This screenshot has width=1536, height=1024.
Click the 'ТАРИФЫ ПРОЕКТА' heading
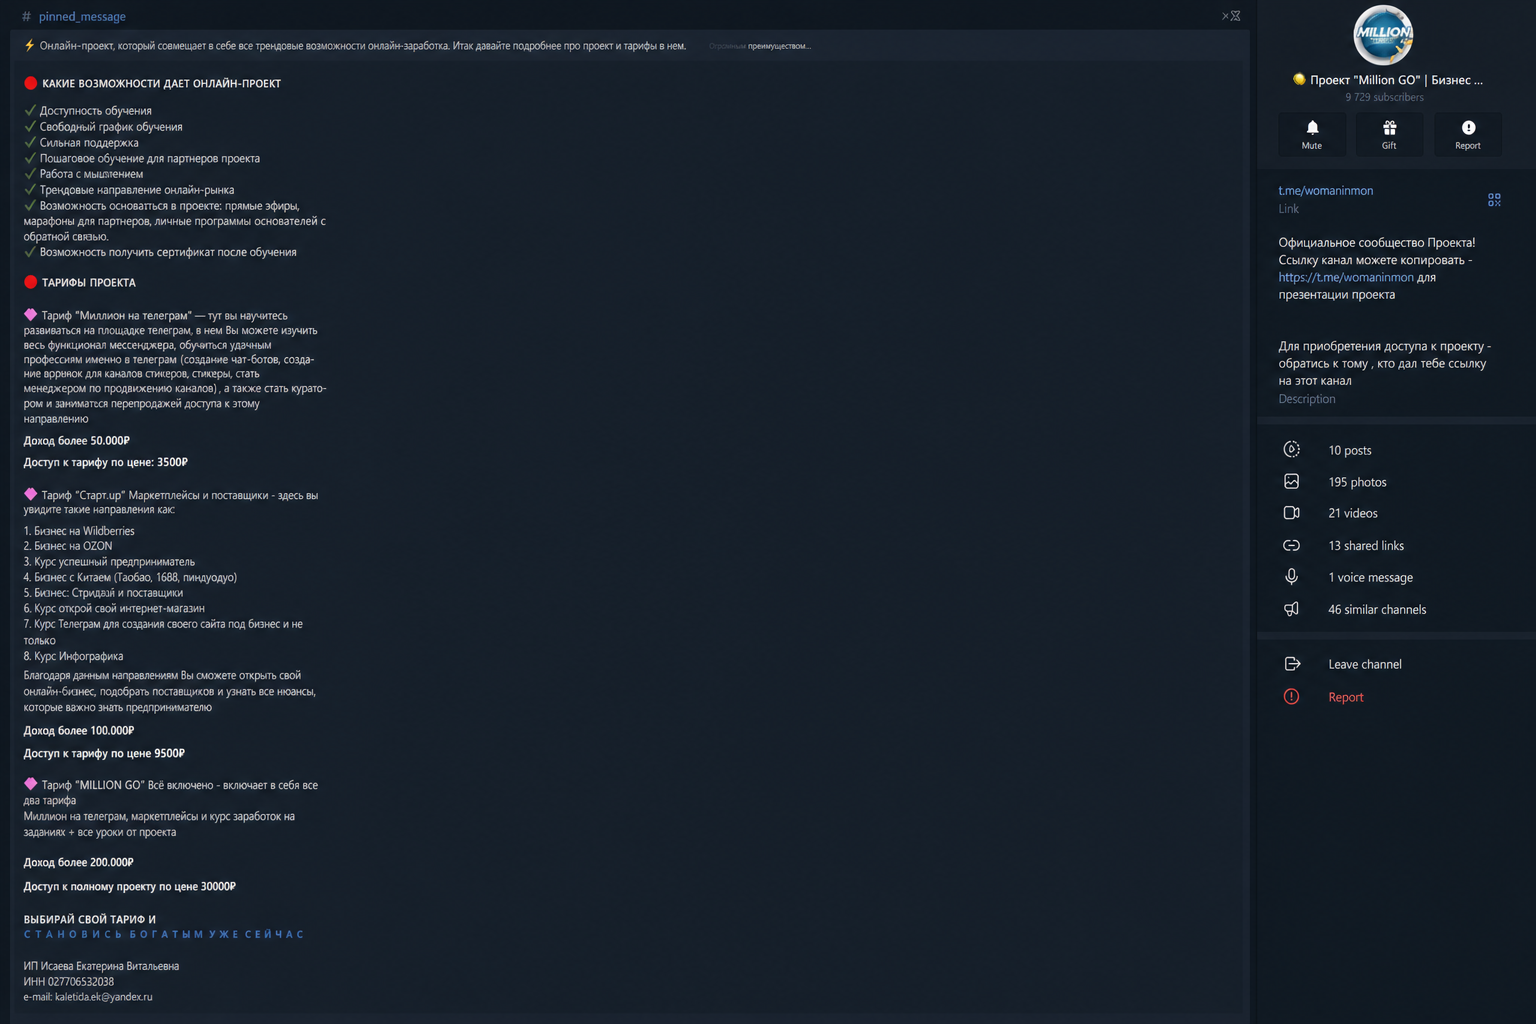click(89, 283)
